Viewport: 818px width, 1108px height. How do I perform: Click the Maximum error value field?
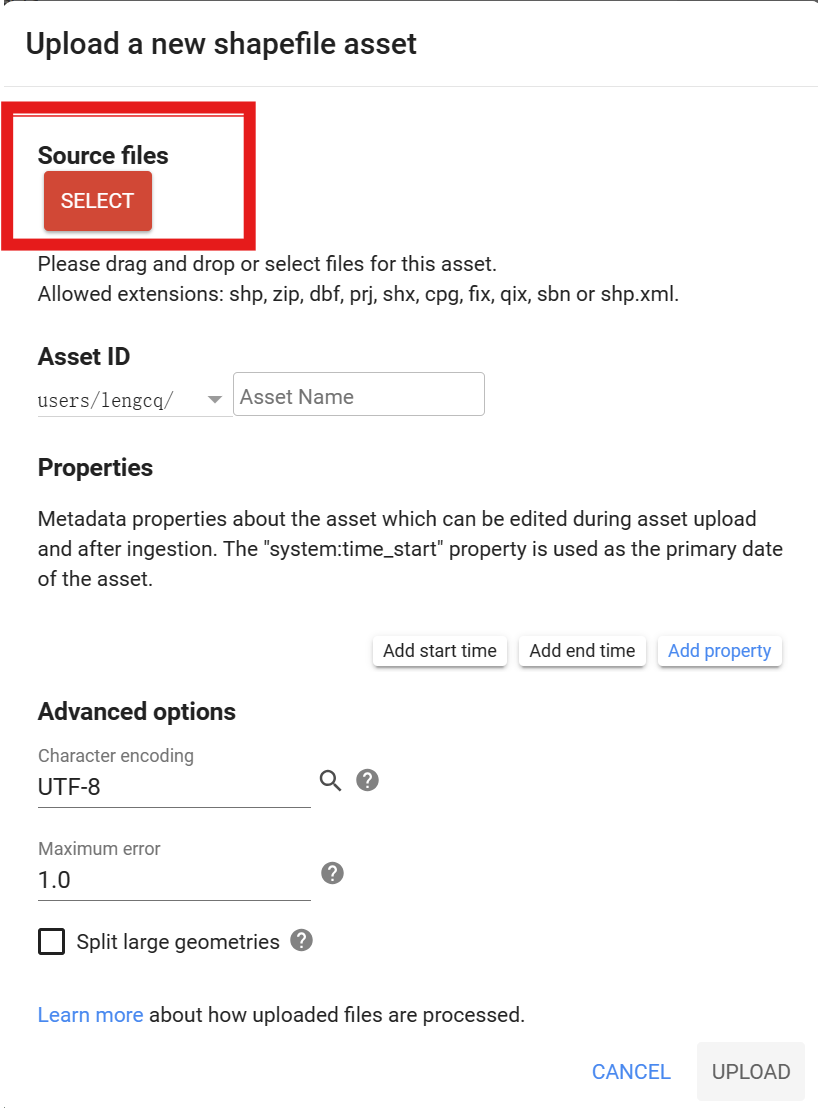pyautogui.click(x=174, y=880)
